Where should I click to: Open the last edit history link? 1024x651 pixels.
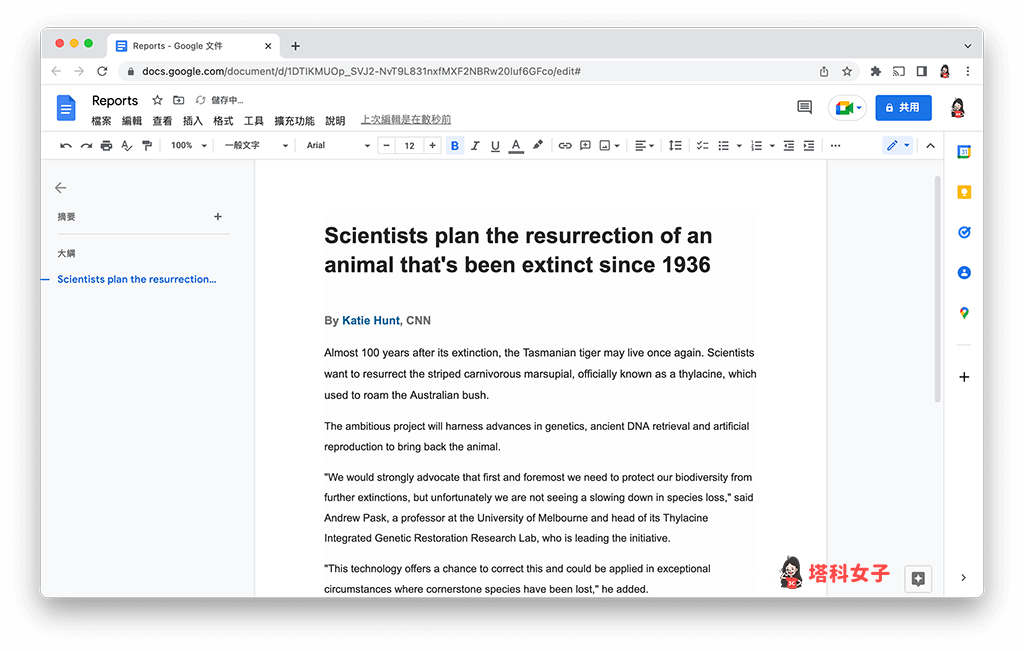(406, 120)
